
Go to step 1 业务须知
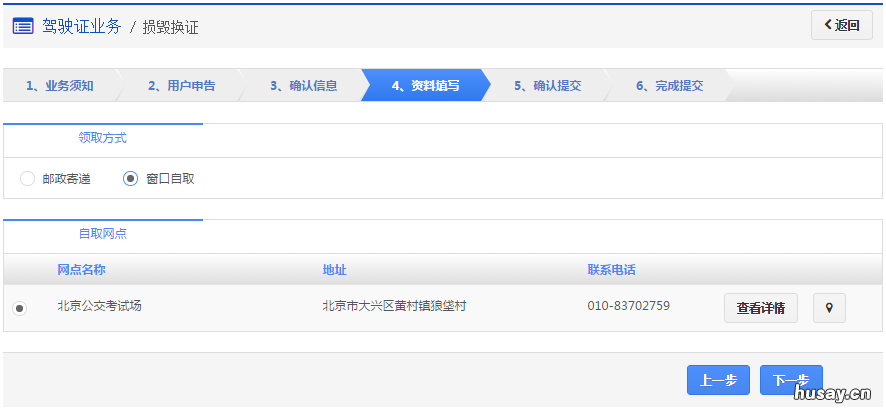click(x=60, y=86)
